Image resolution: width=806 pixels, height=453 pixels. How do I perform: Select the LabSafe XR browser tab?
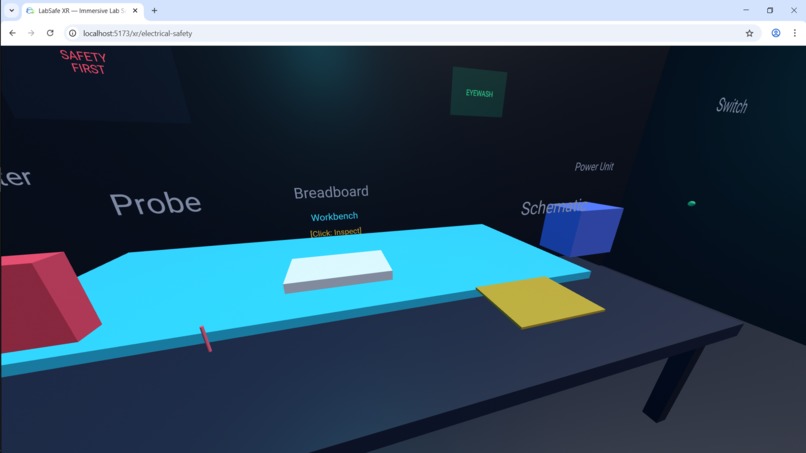pos(82,10)
